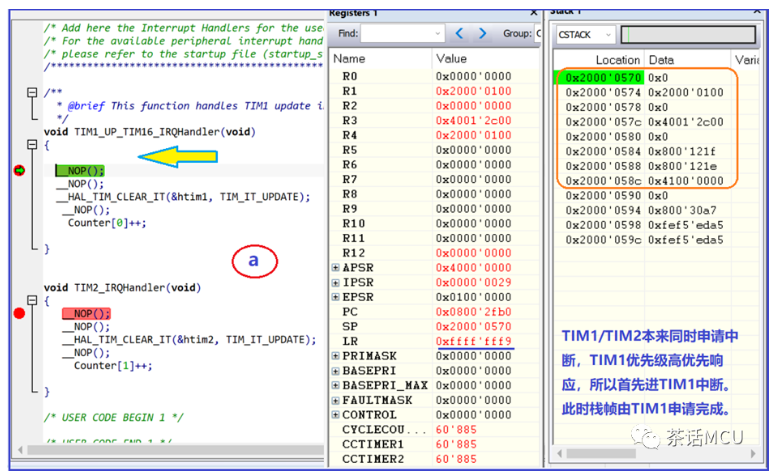Collapse the @brief comment block fold
This screenshot has width=777, height=476.
[32, 93]
